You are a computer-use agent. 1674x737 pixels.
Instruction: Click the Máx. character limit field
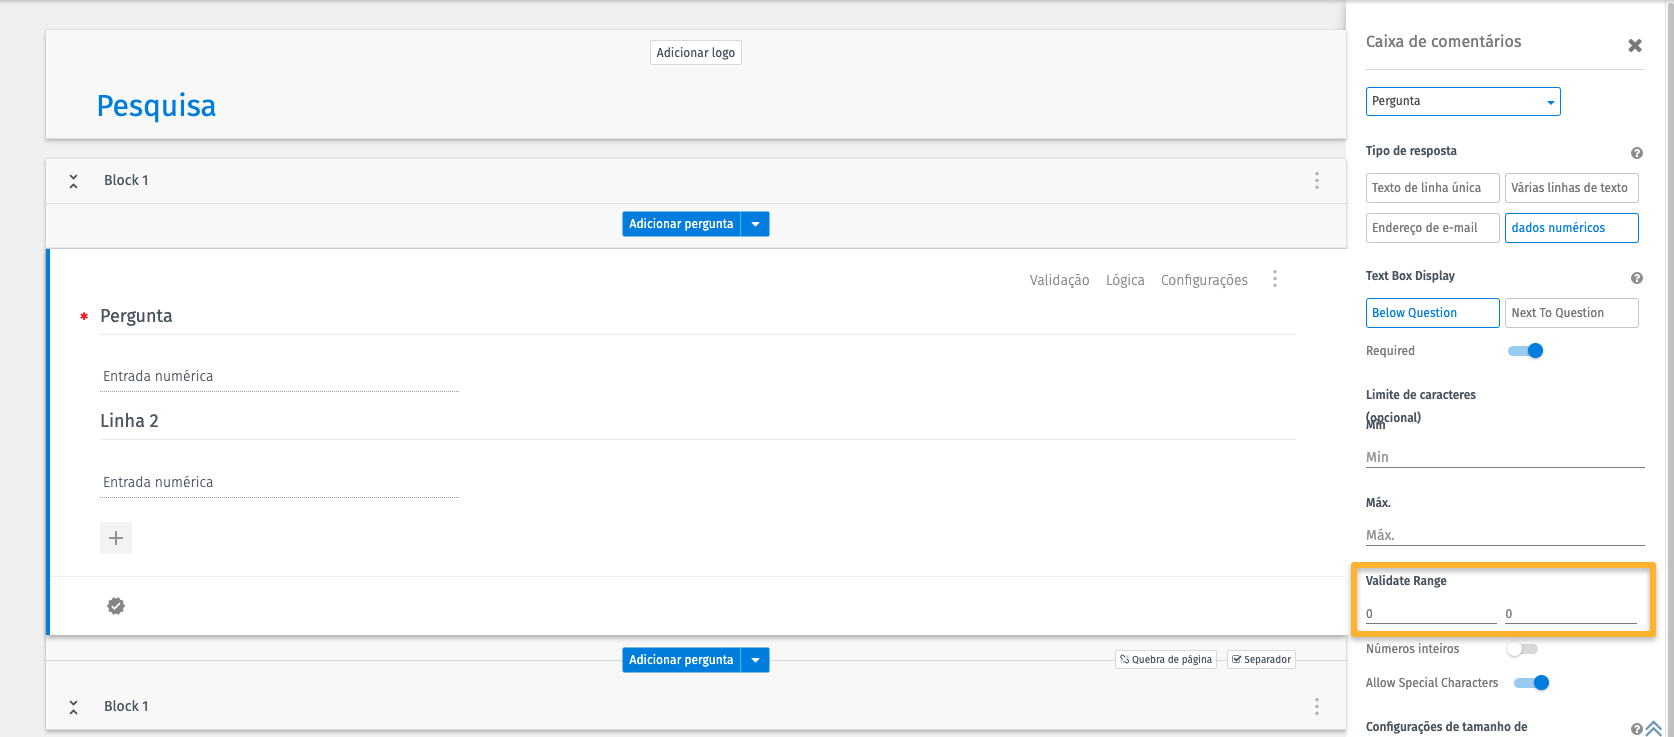click(x=1505, y=535)
